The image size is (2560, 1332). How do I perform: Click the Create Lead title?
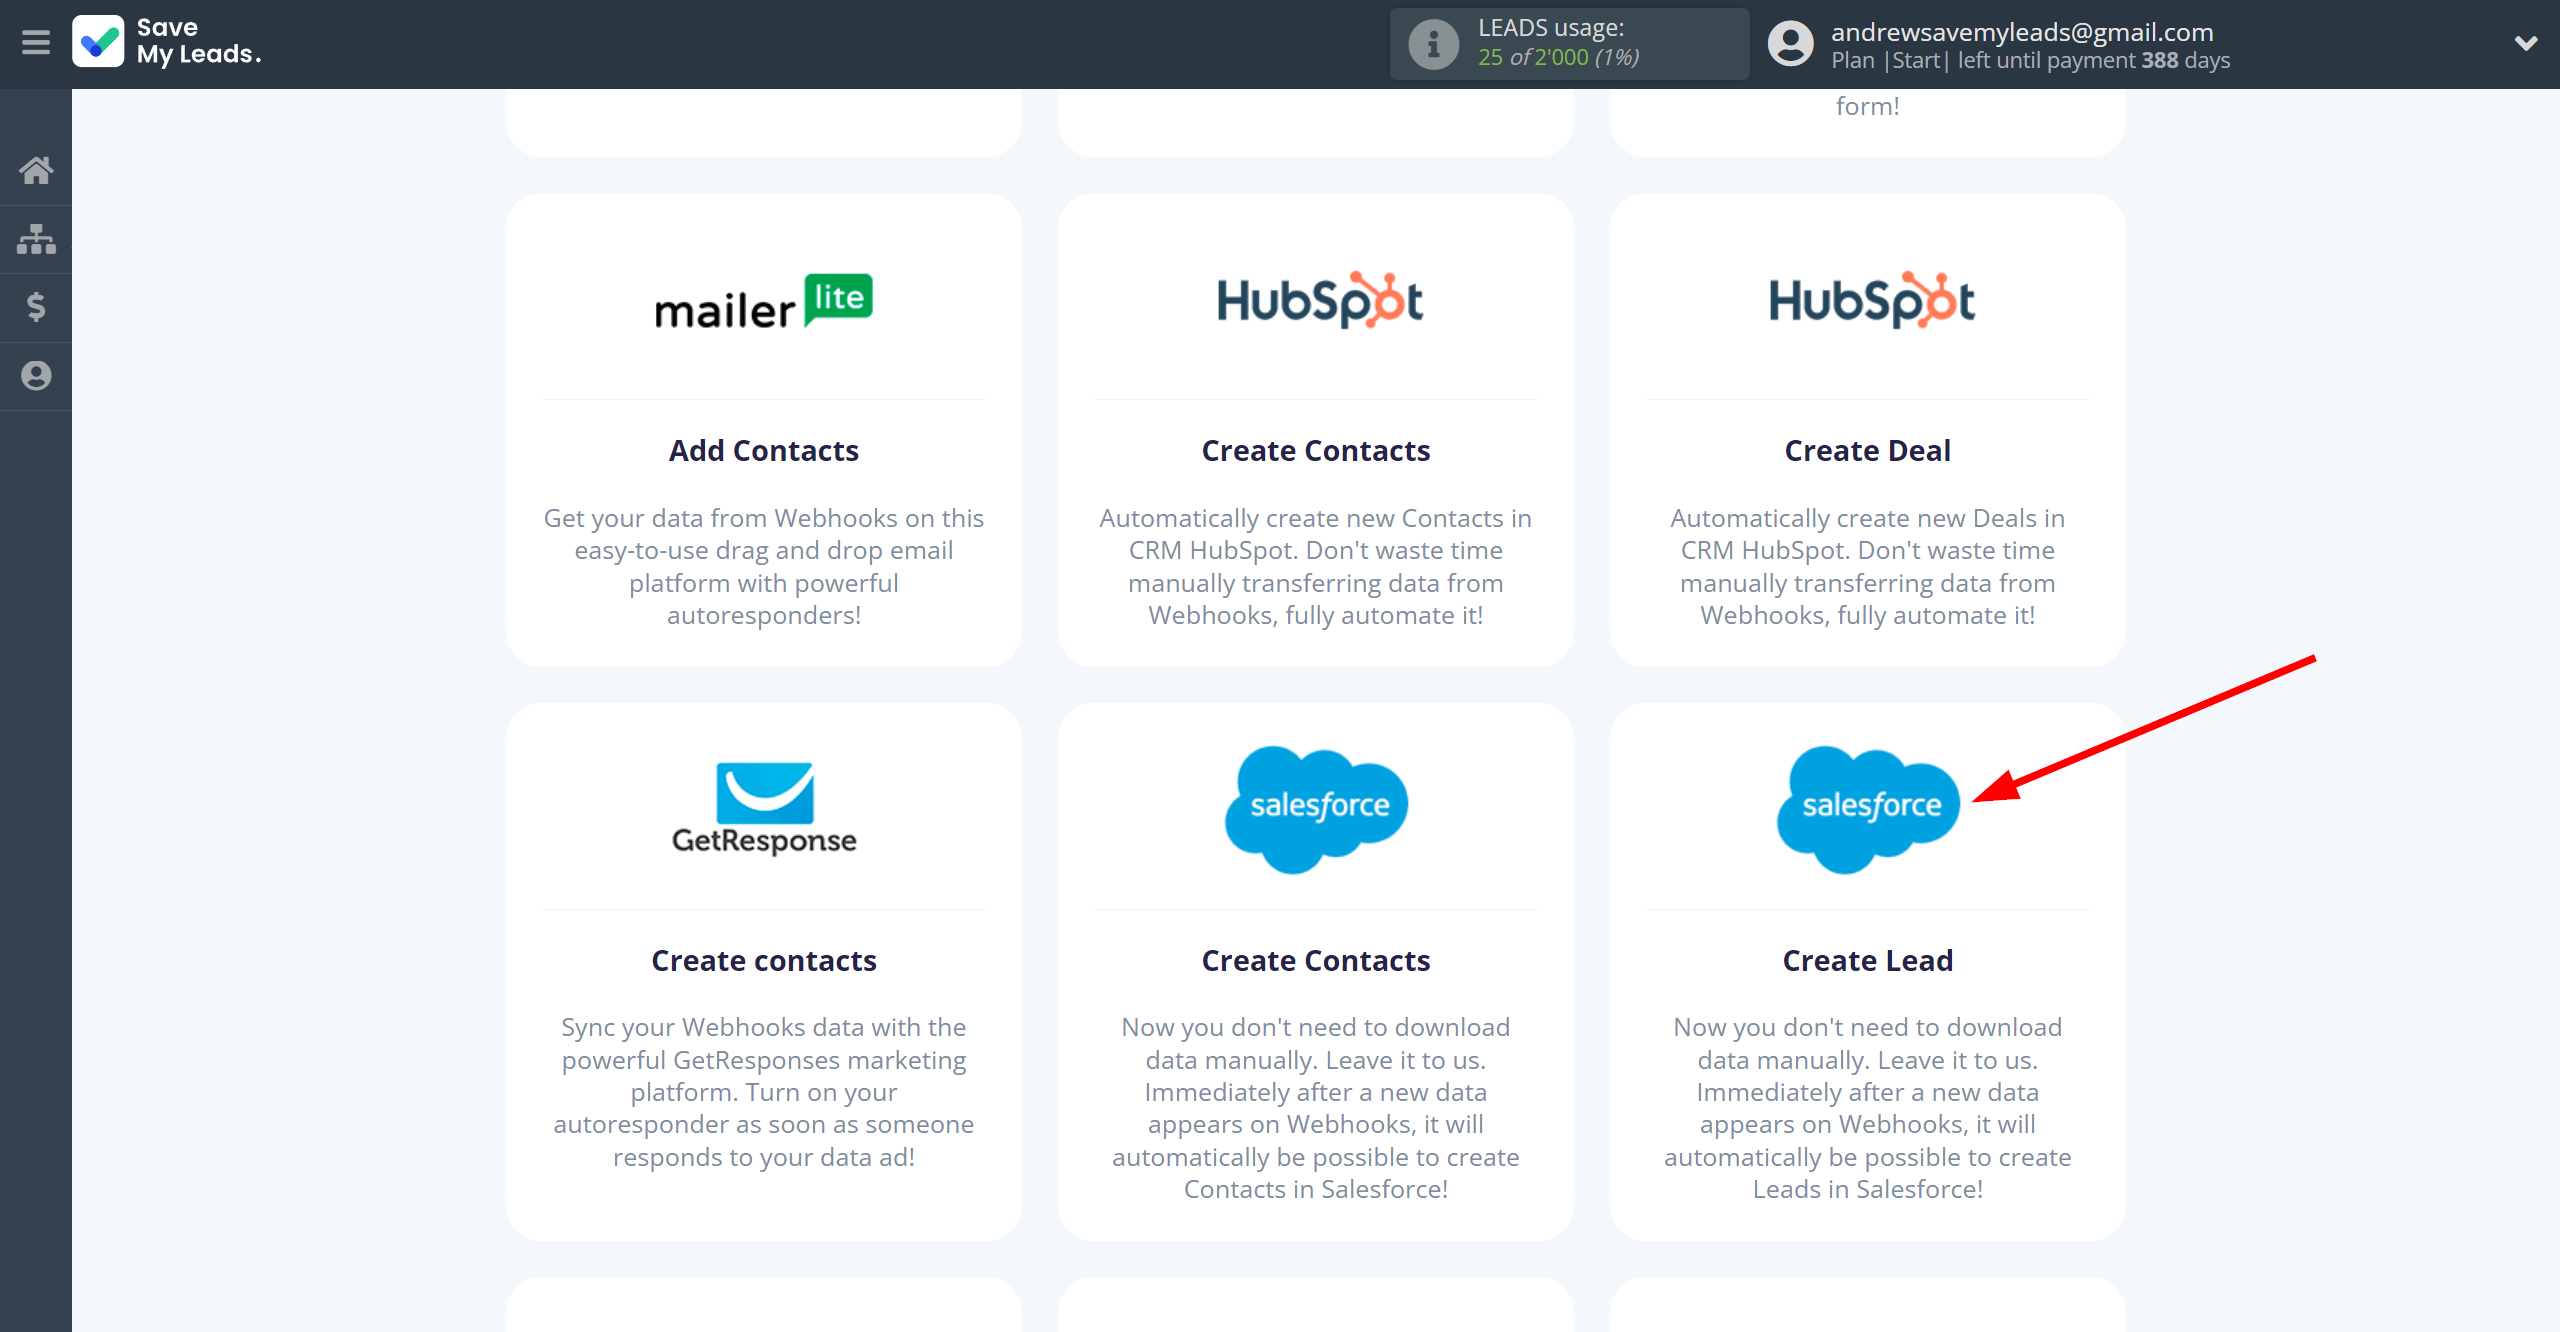1868,961
